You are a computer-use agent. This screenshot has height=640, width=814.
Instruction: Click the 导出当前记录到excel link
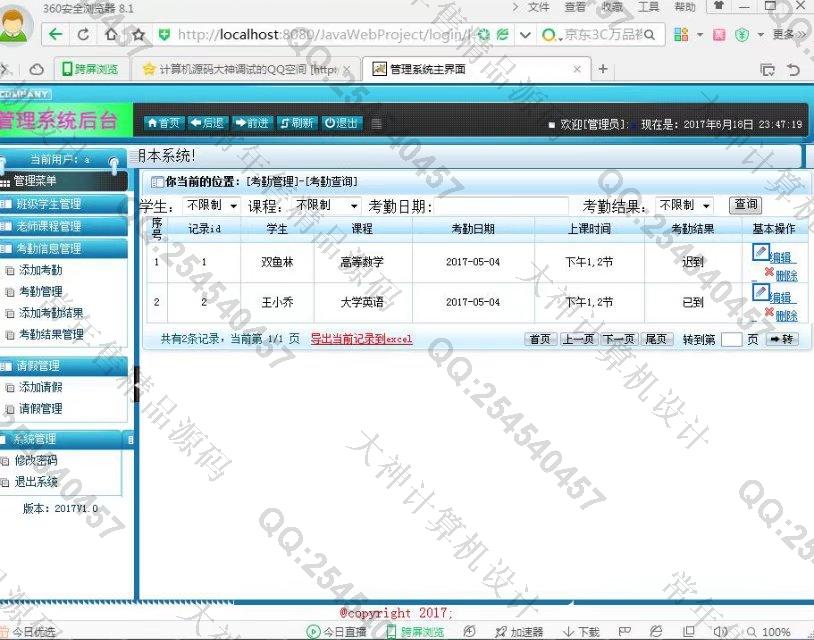tap(361, 339)
